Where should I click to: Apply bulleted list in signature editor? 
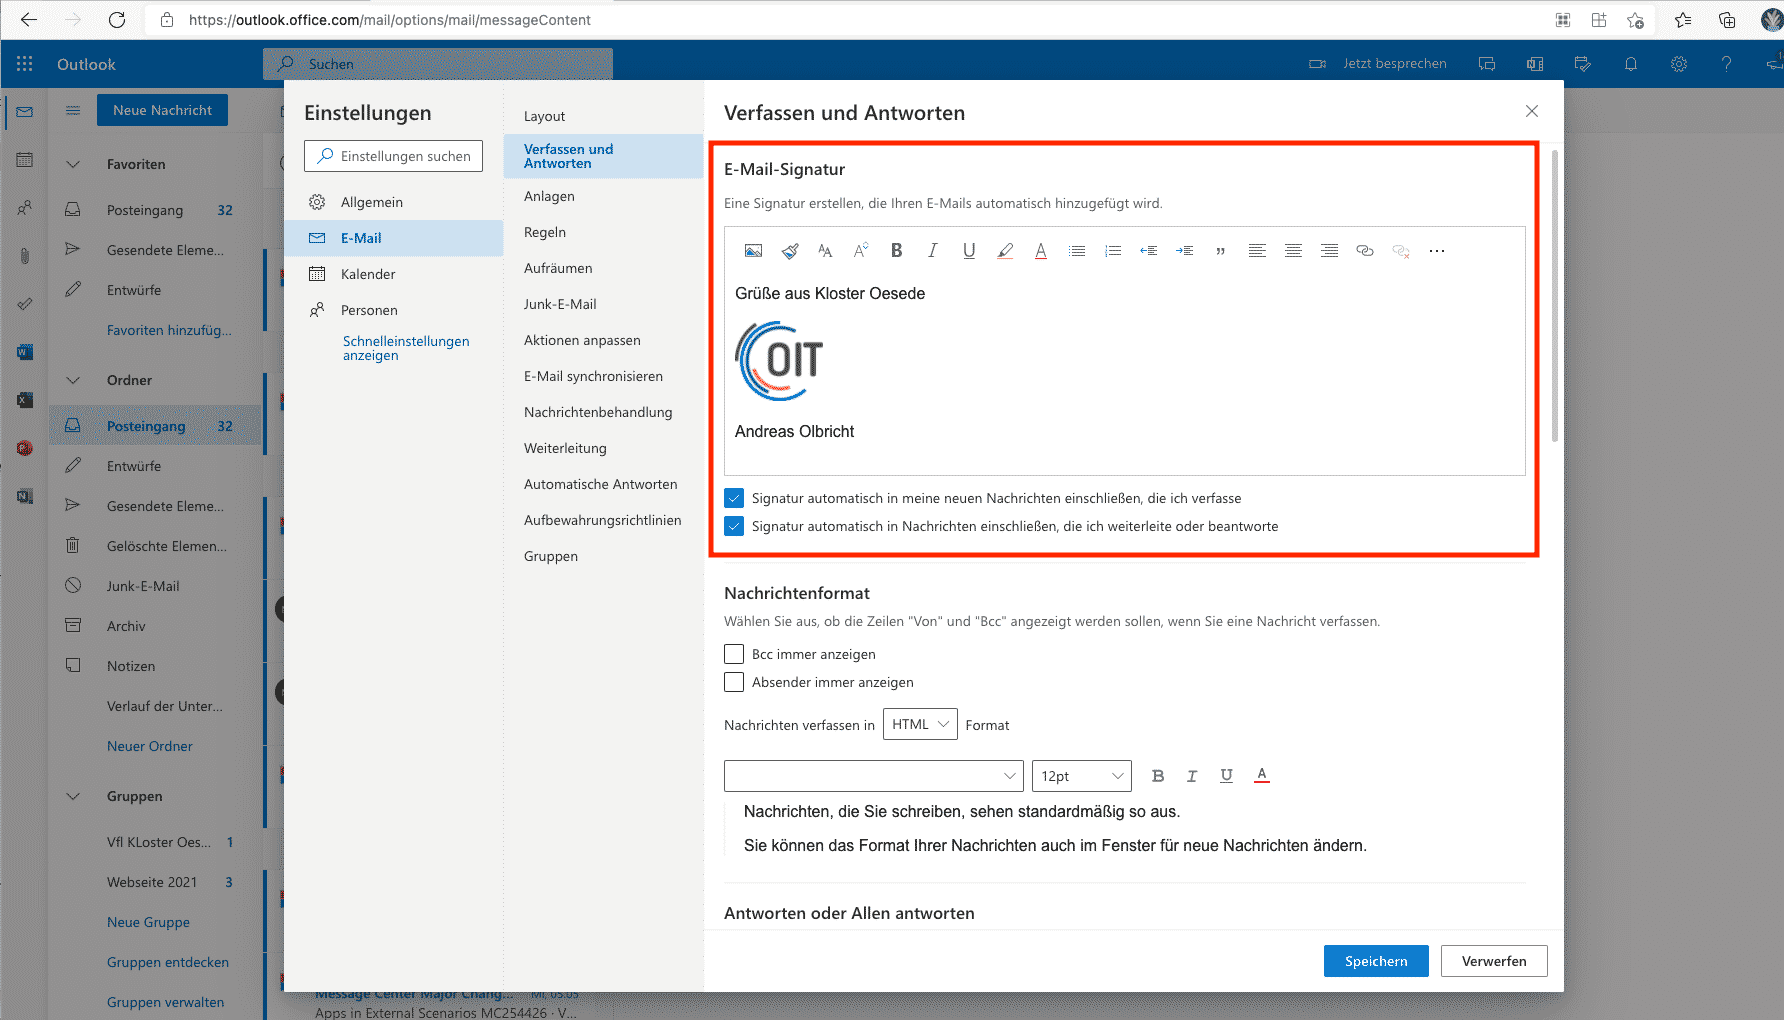(1077, 251)
